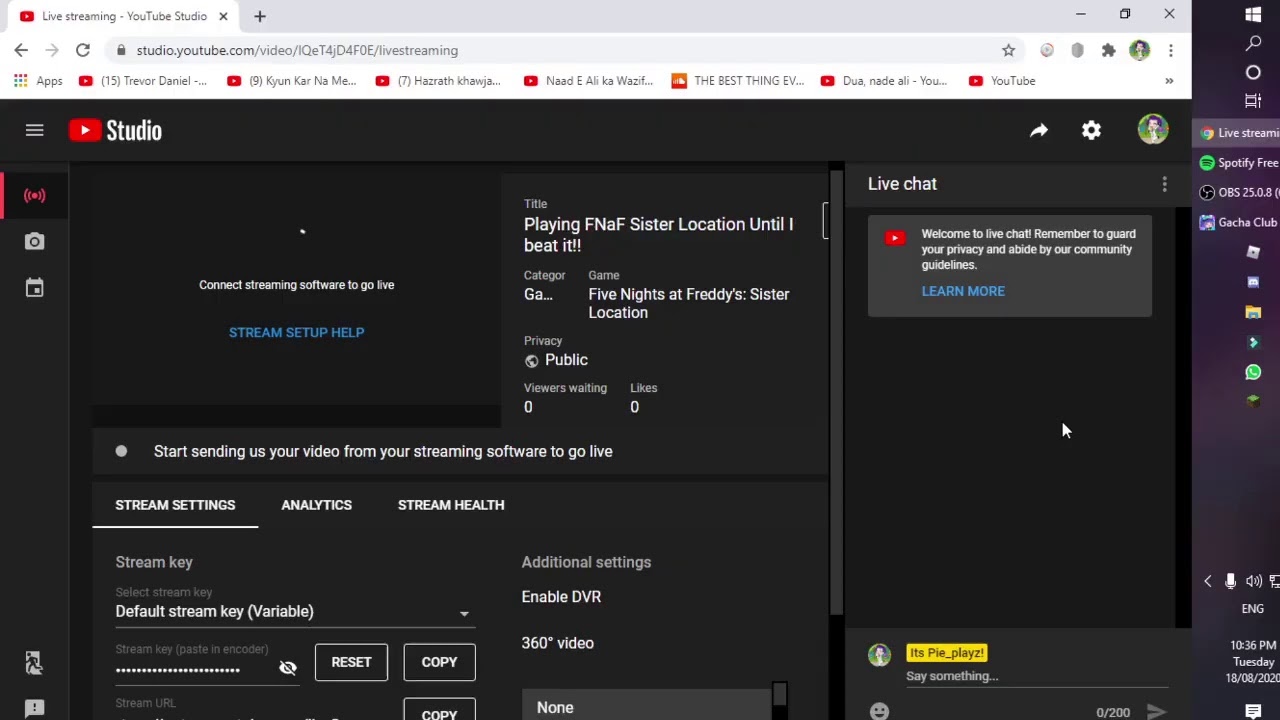This screenshot has width=1280, height=720.
Task: Switch to the Stream Settings tab
Action: (175, 505)
